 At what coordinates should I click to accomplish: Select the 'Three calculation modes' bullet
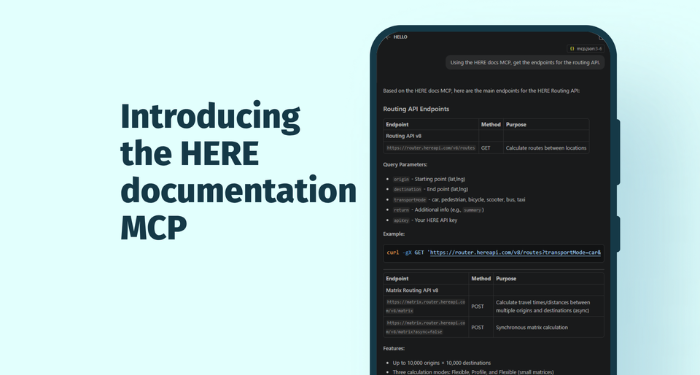click(473, 372)
